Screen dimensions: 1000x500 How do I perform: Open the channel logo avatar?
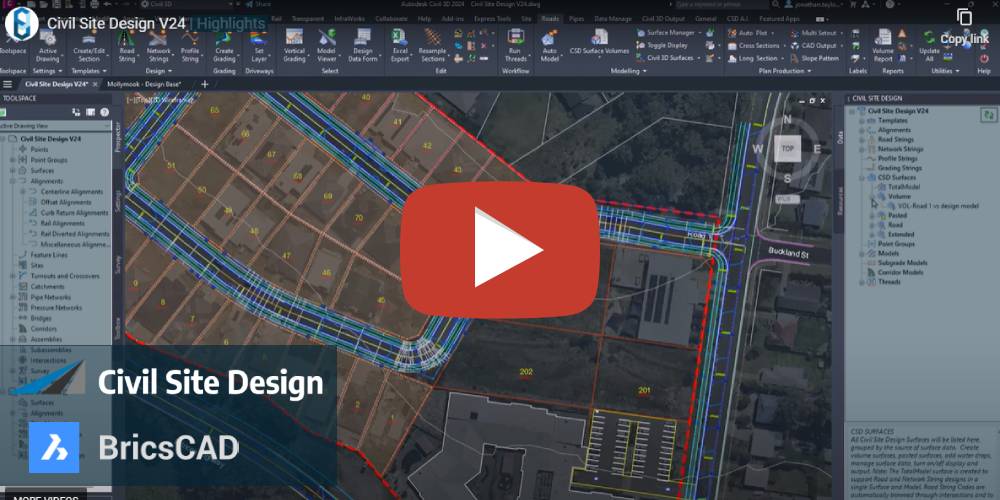pyautogui.click(x=22, y=24)
